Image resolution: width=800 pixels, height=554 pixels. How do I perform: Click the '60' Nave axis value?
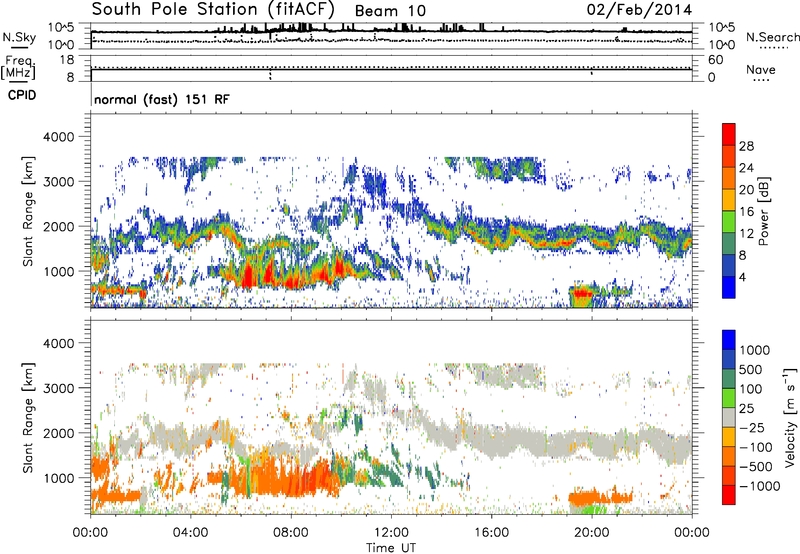coord(716,60)
